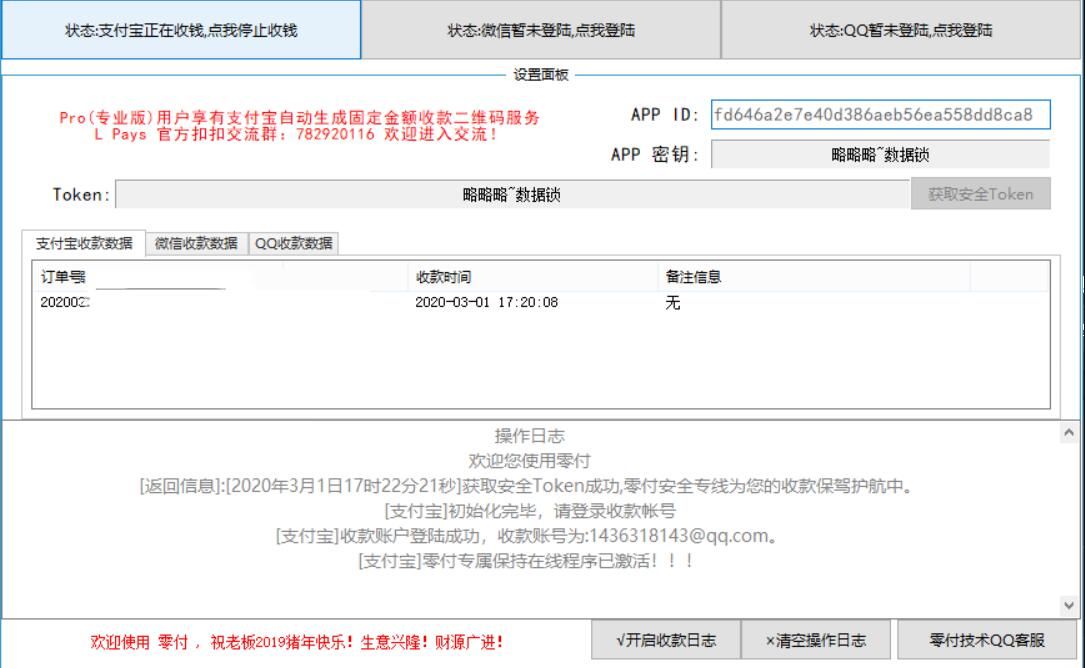The height and width of the screenshot is (668, 1085).
Task: Click the QQ not-logged-in status button
Action: [x=901, y=30]
